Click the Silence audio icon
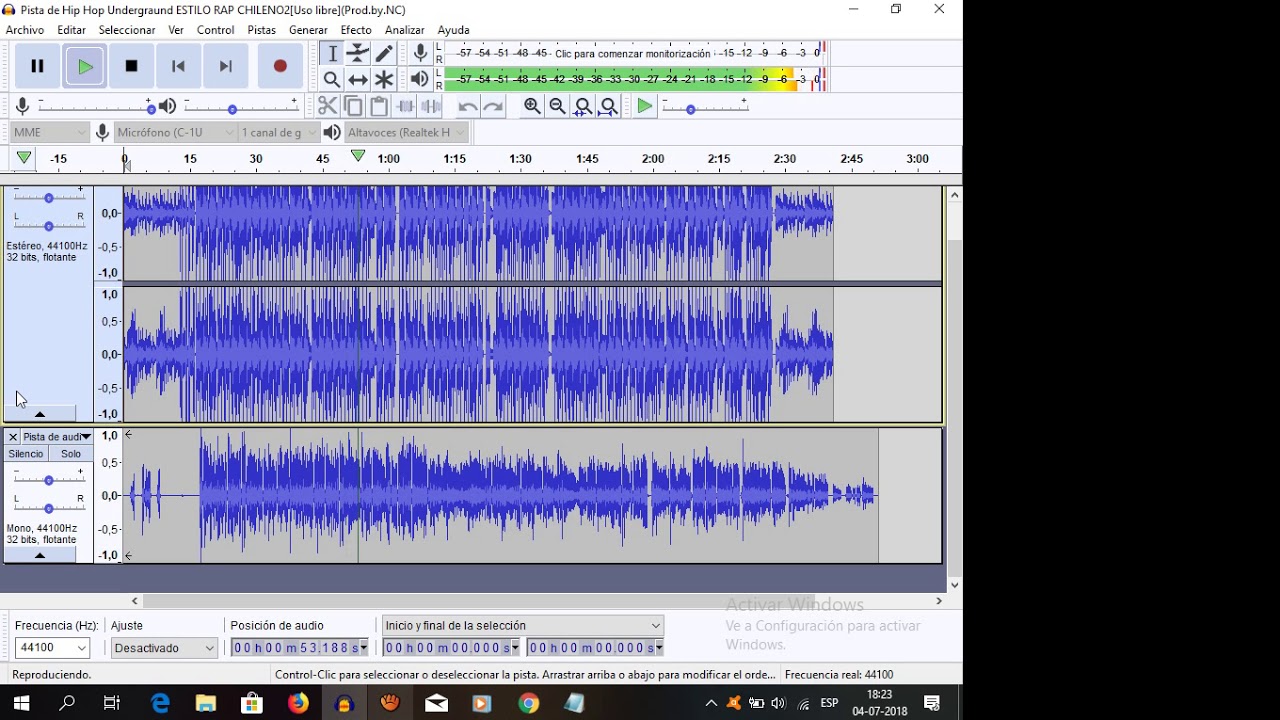1280x720 pixels. [431, 106]
